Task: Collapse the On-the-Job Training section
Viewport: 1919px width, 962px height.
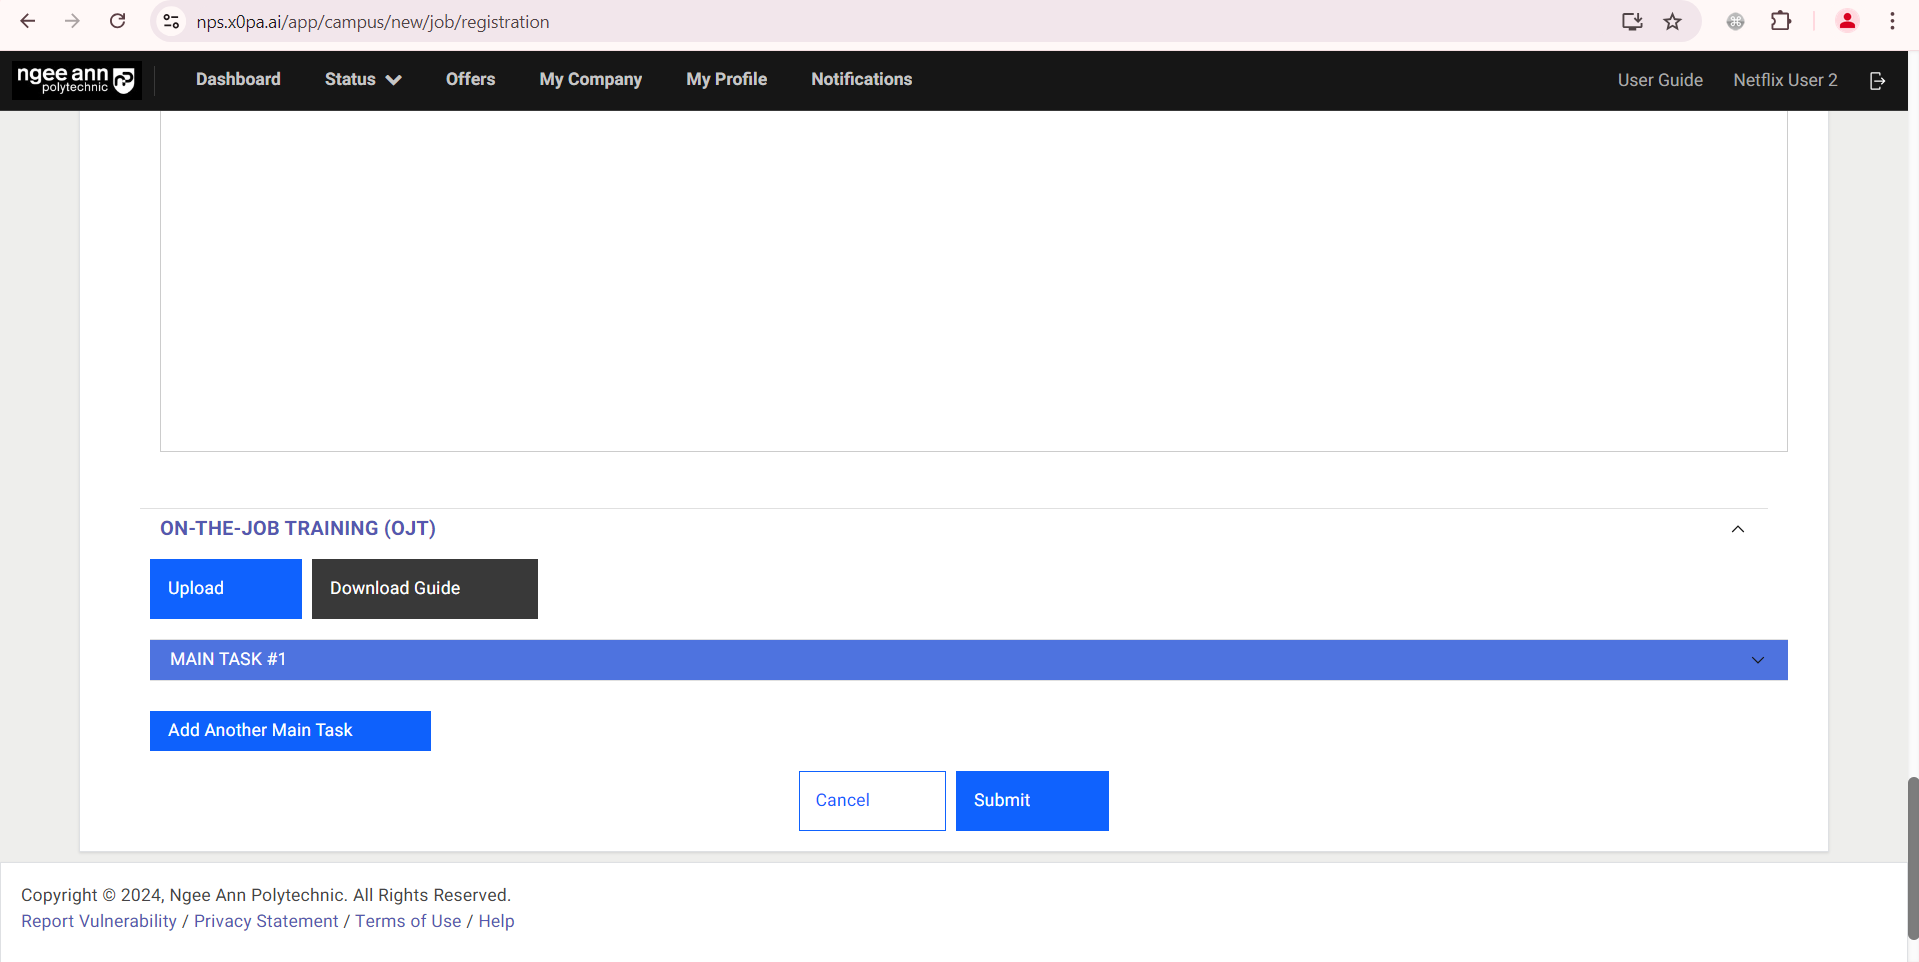Action: [x=1737, y=529]
